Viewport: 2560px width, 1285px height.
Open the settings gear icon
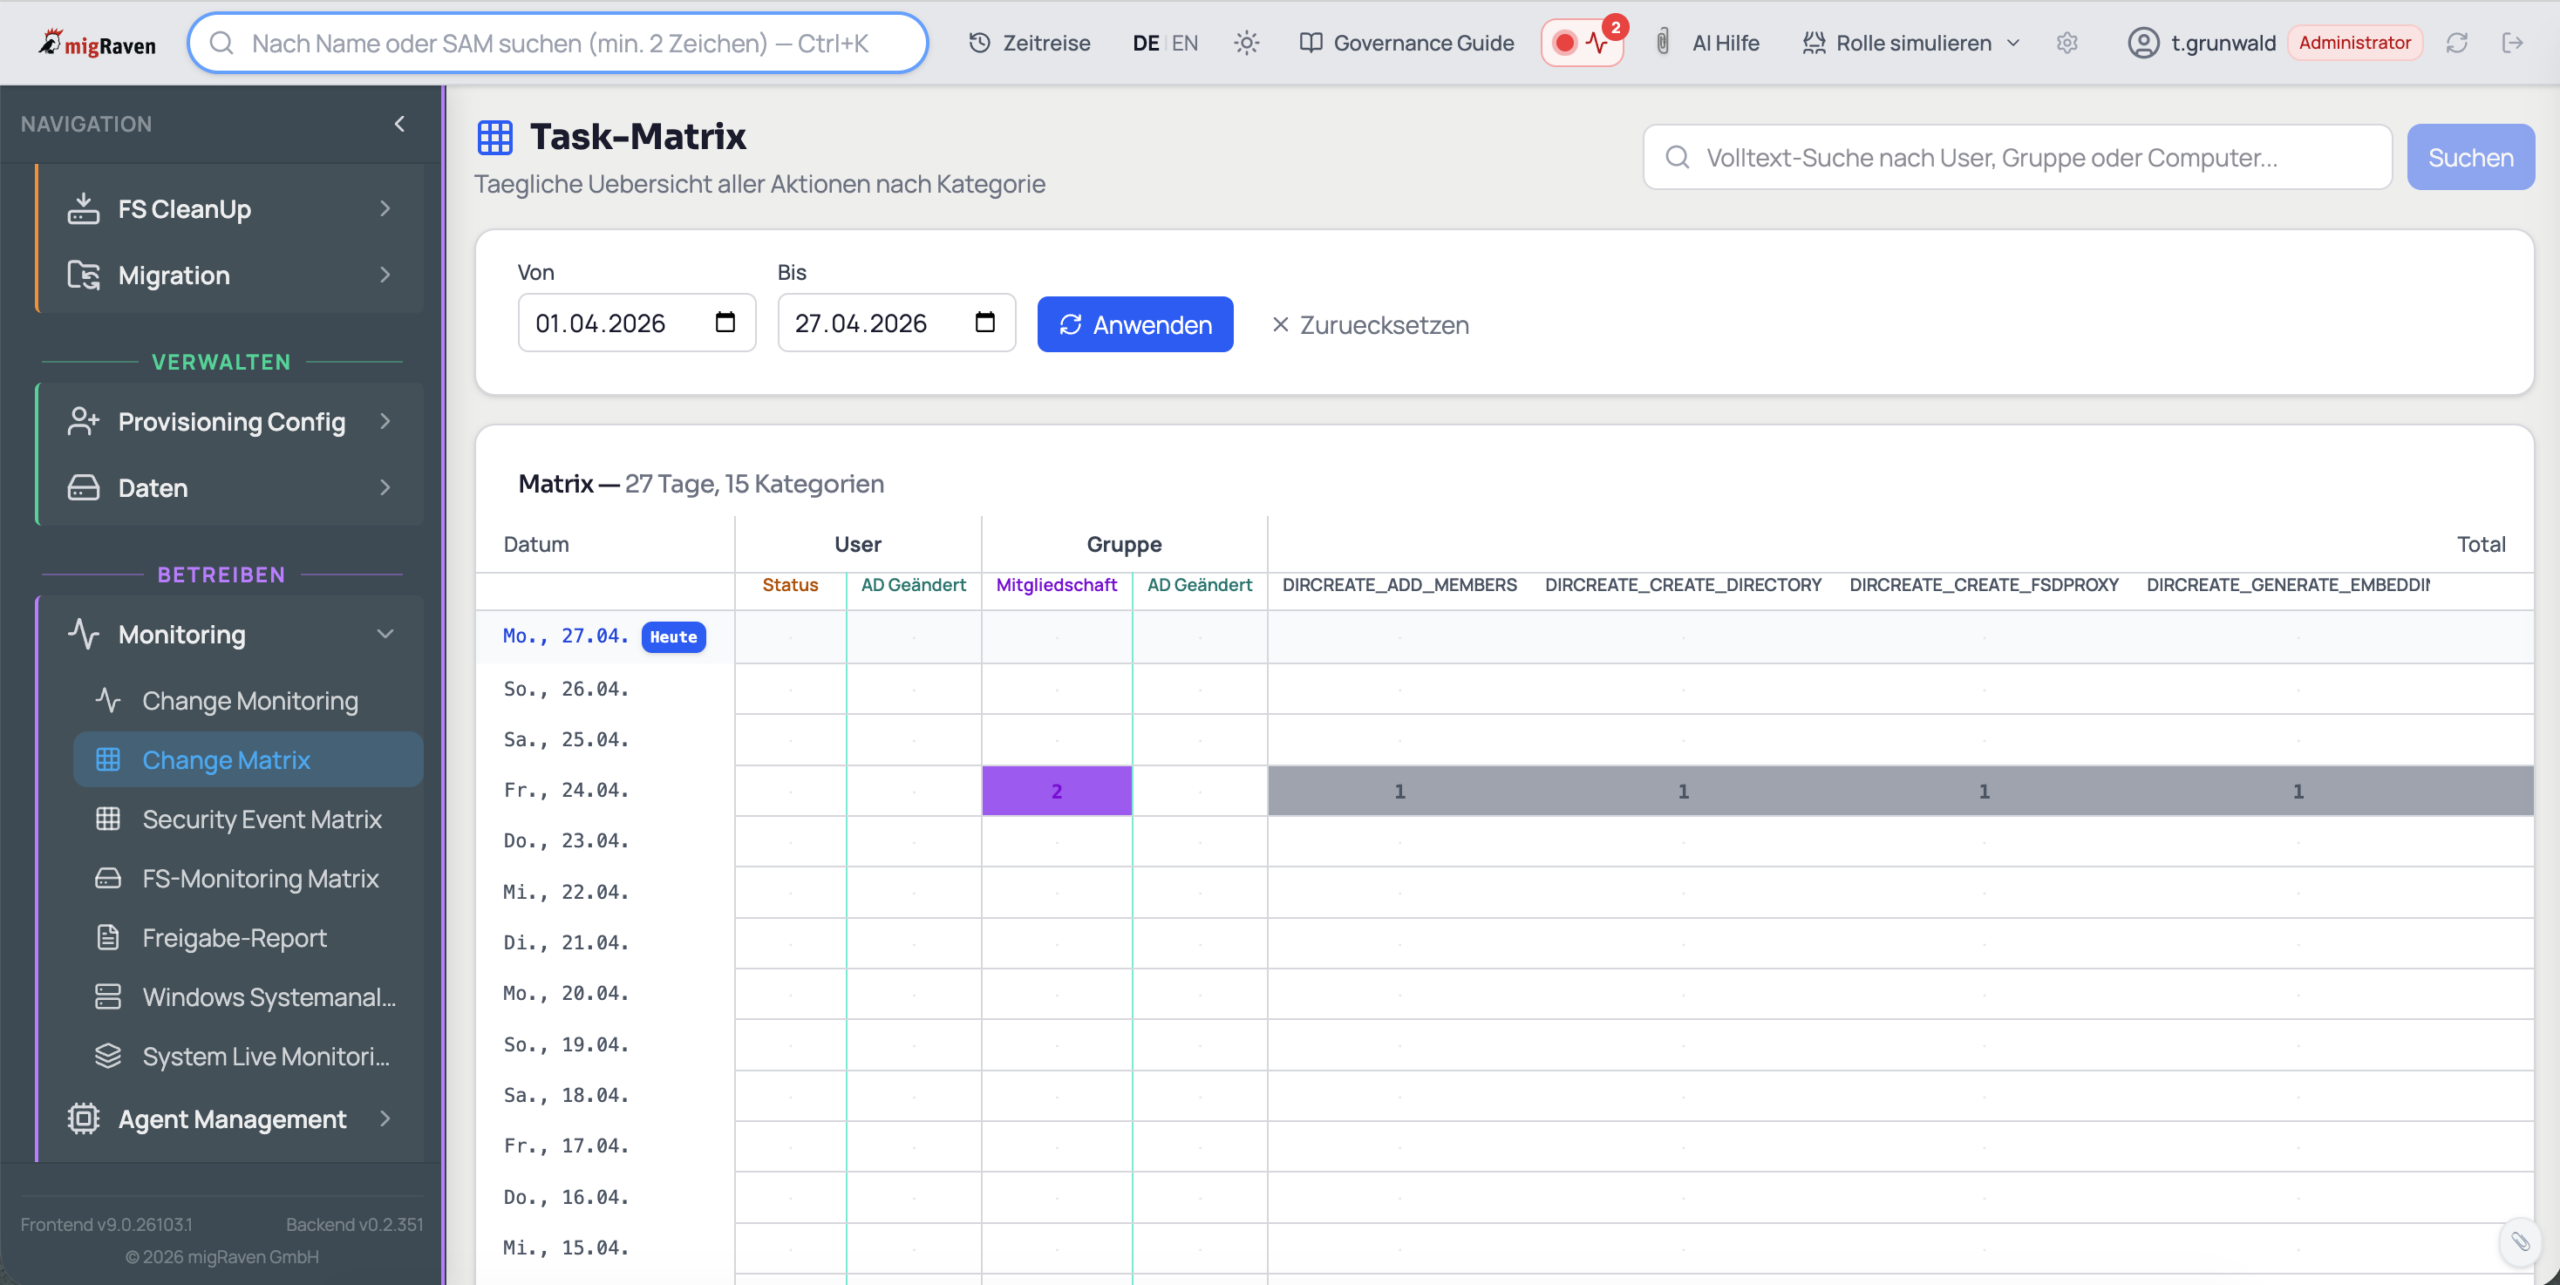[x=2067, y=43]
